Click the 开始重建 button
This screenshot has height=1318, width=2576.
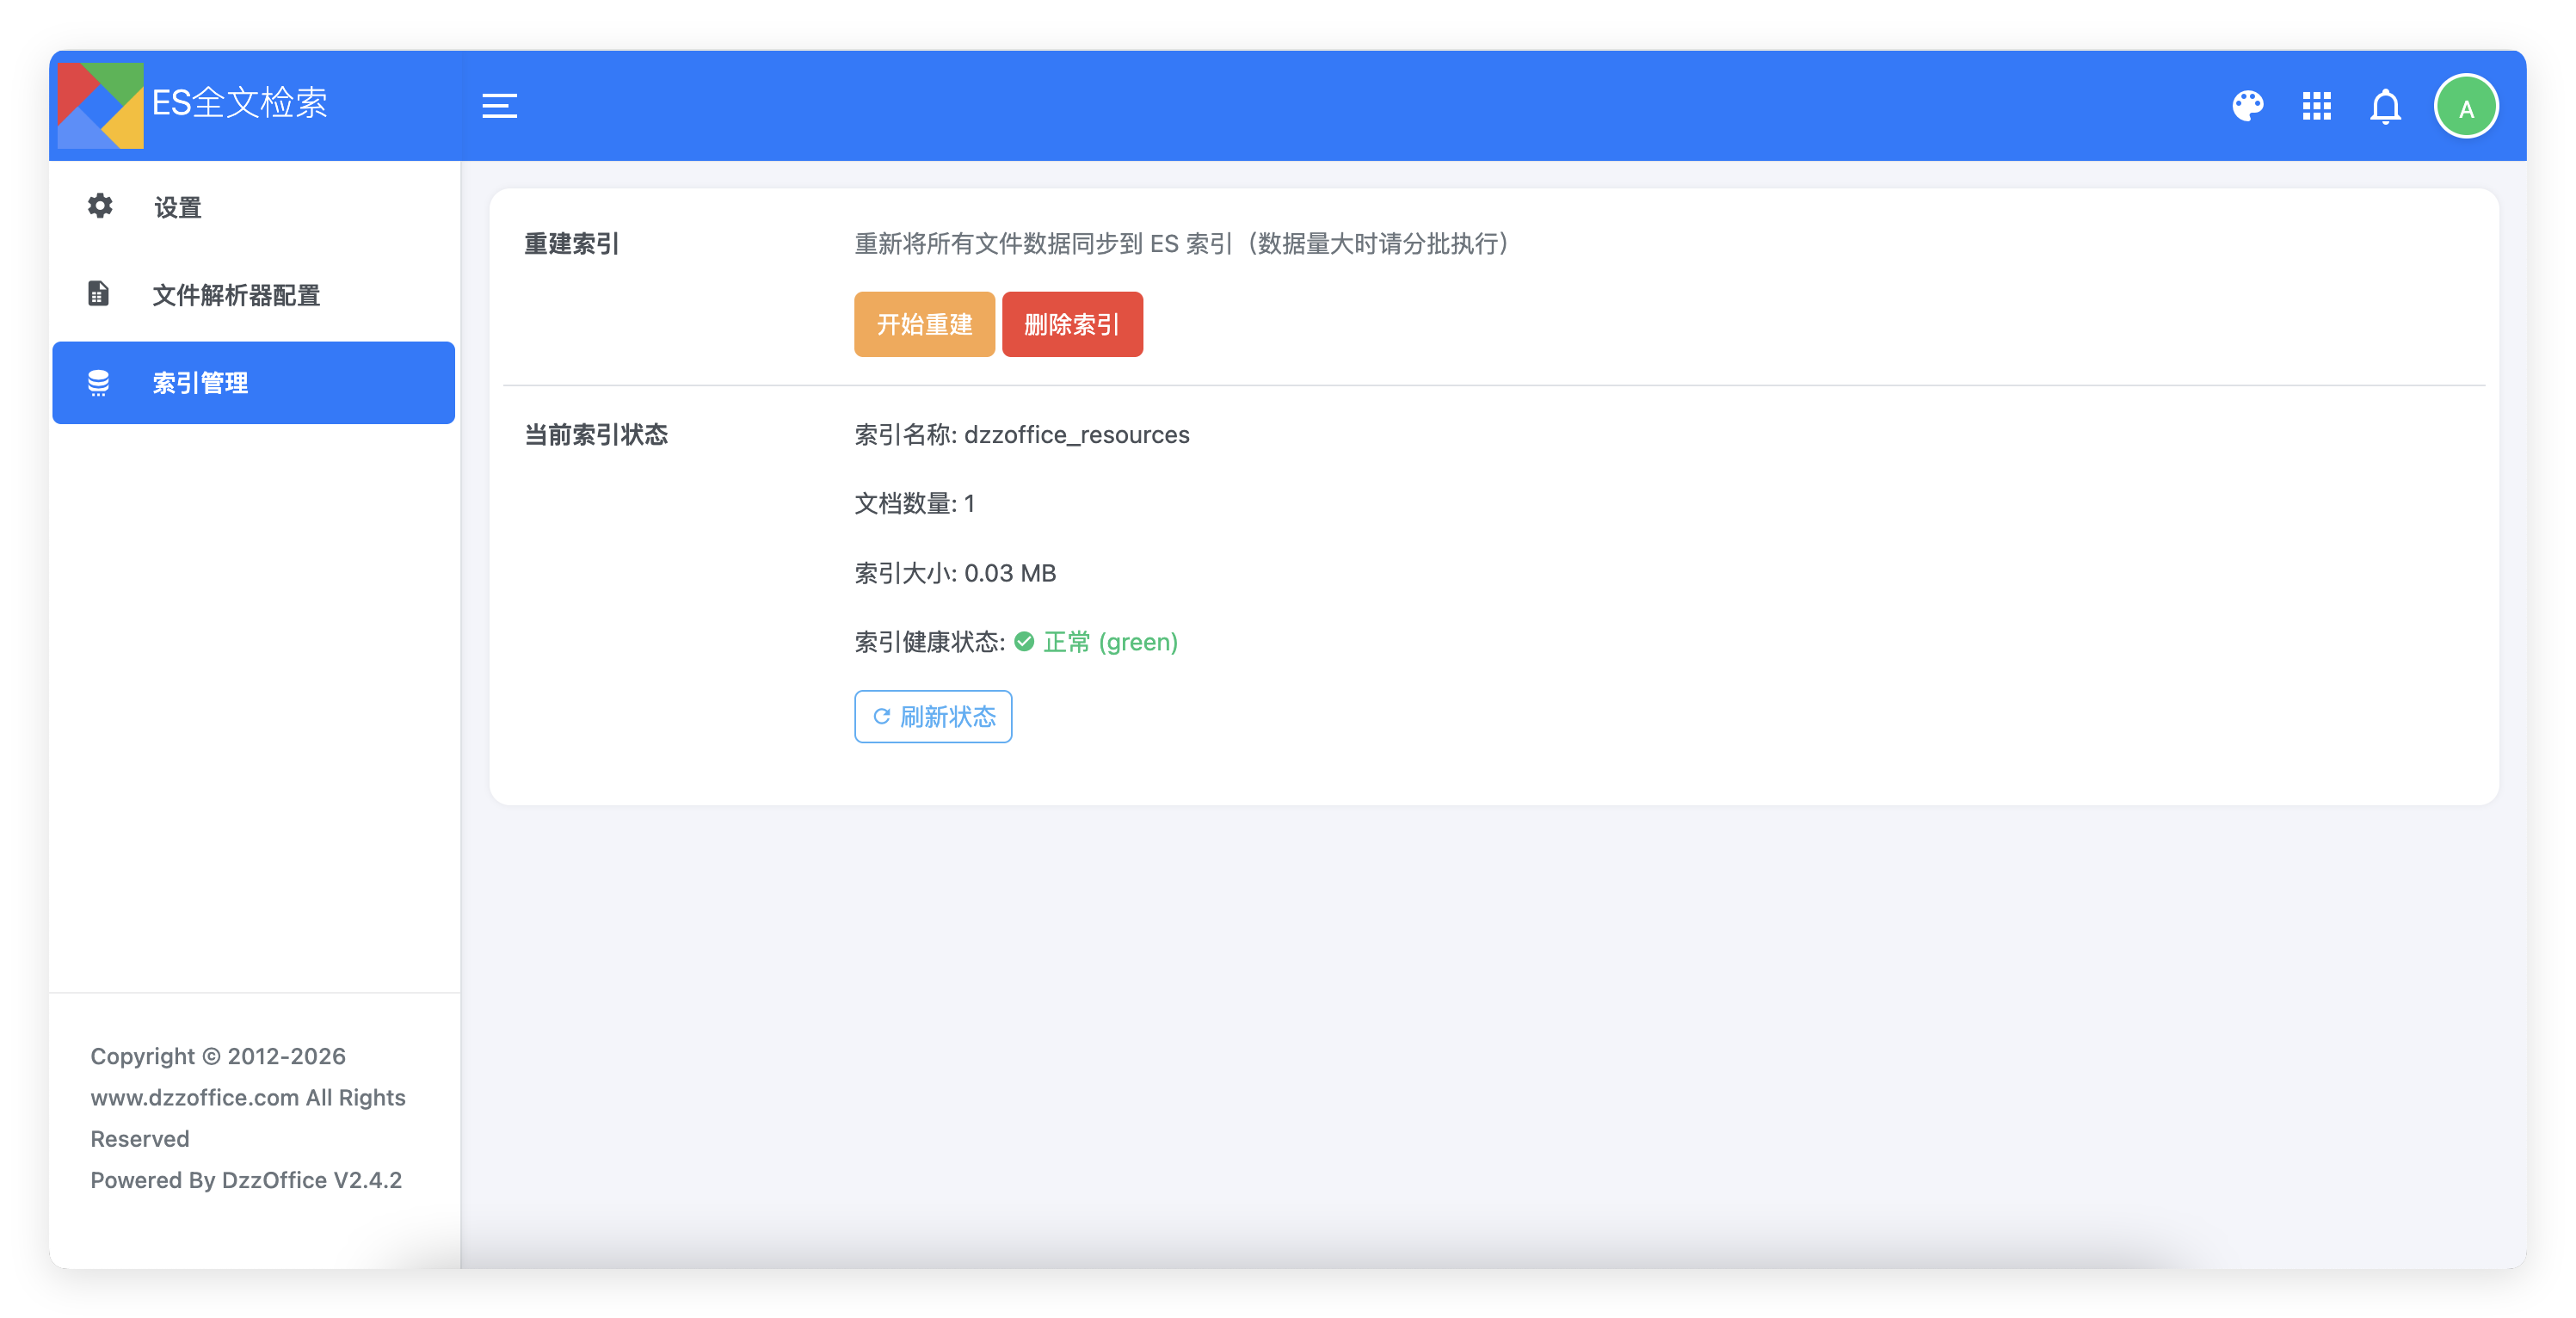coord(924,324)
